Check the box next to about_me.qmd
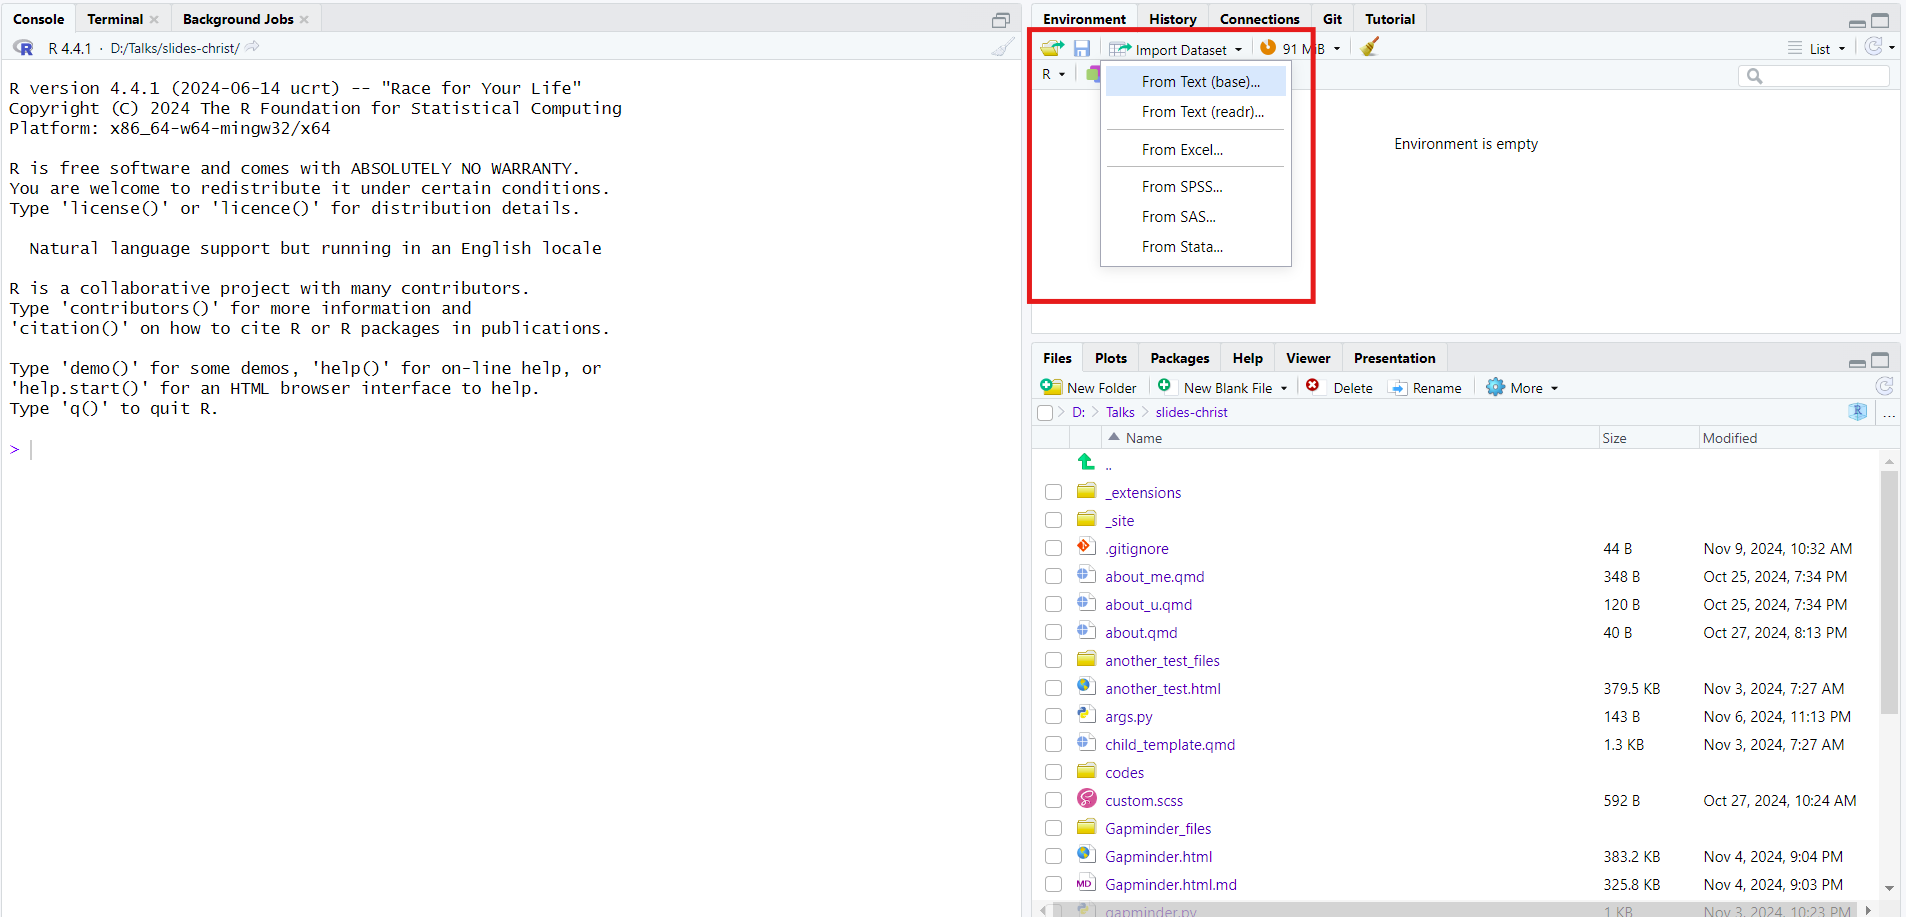Screen dimensions: 1906x917 click(1053, 577)
